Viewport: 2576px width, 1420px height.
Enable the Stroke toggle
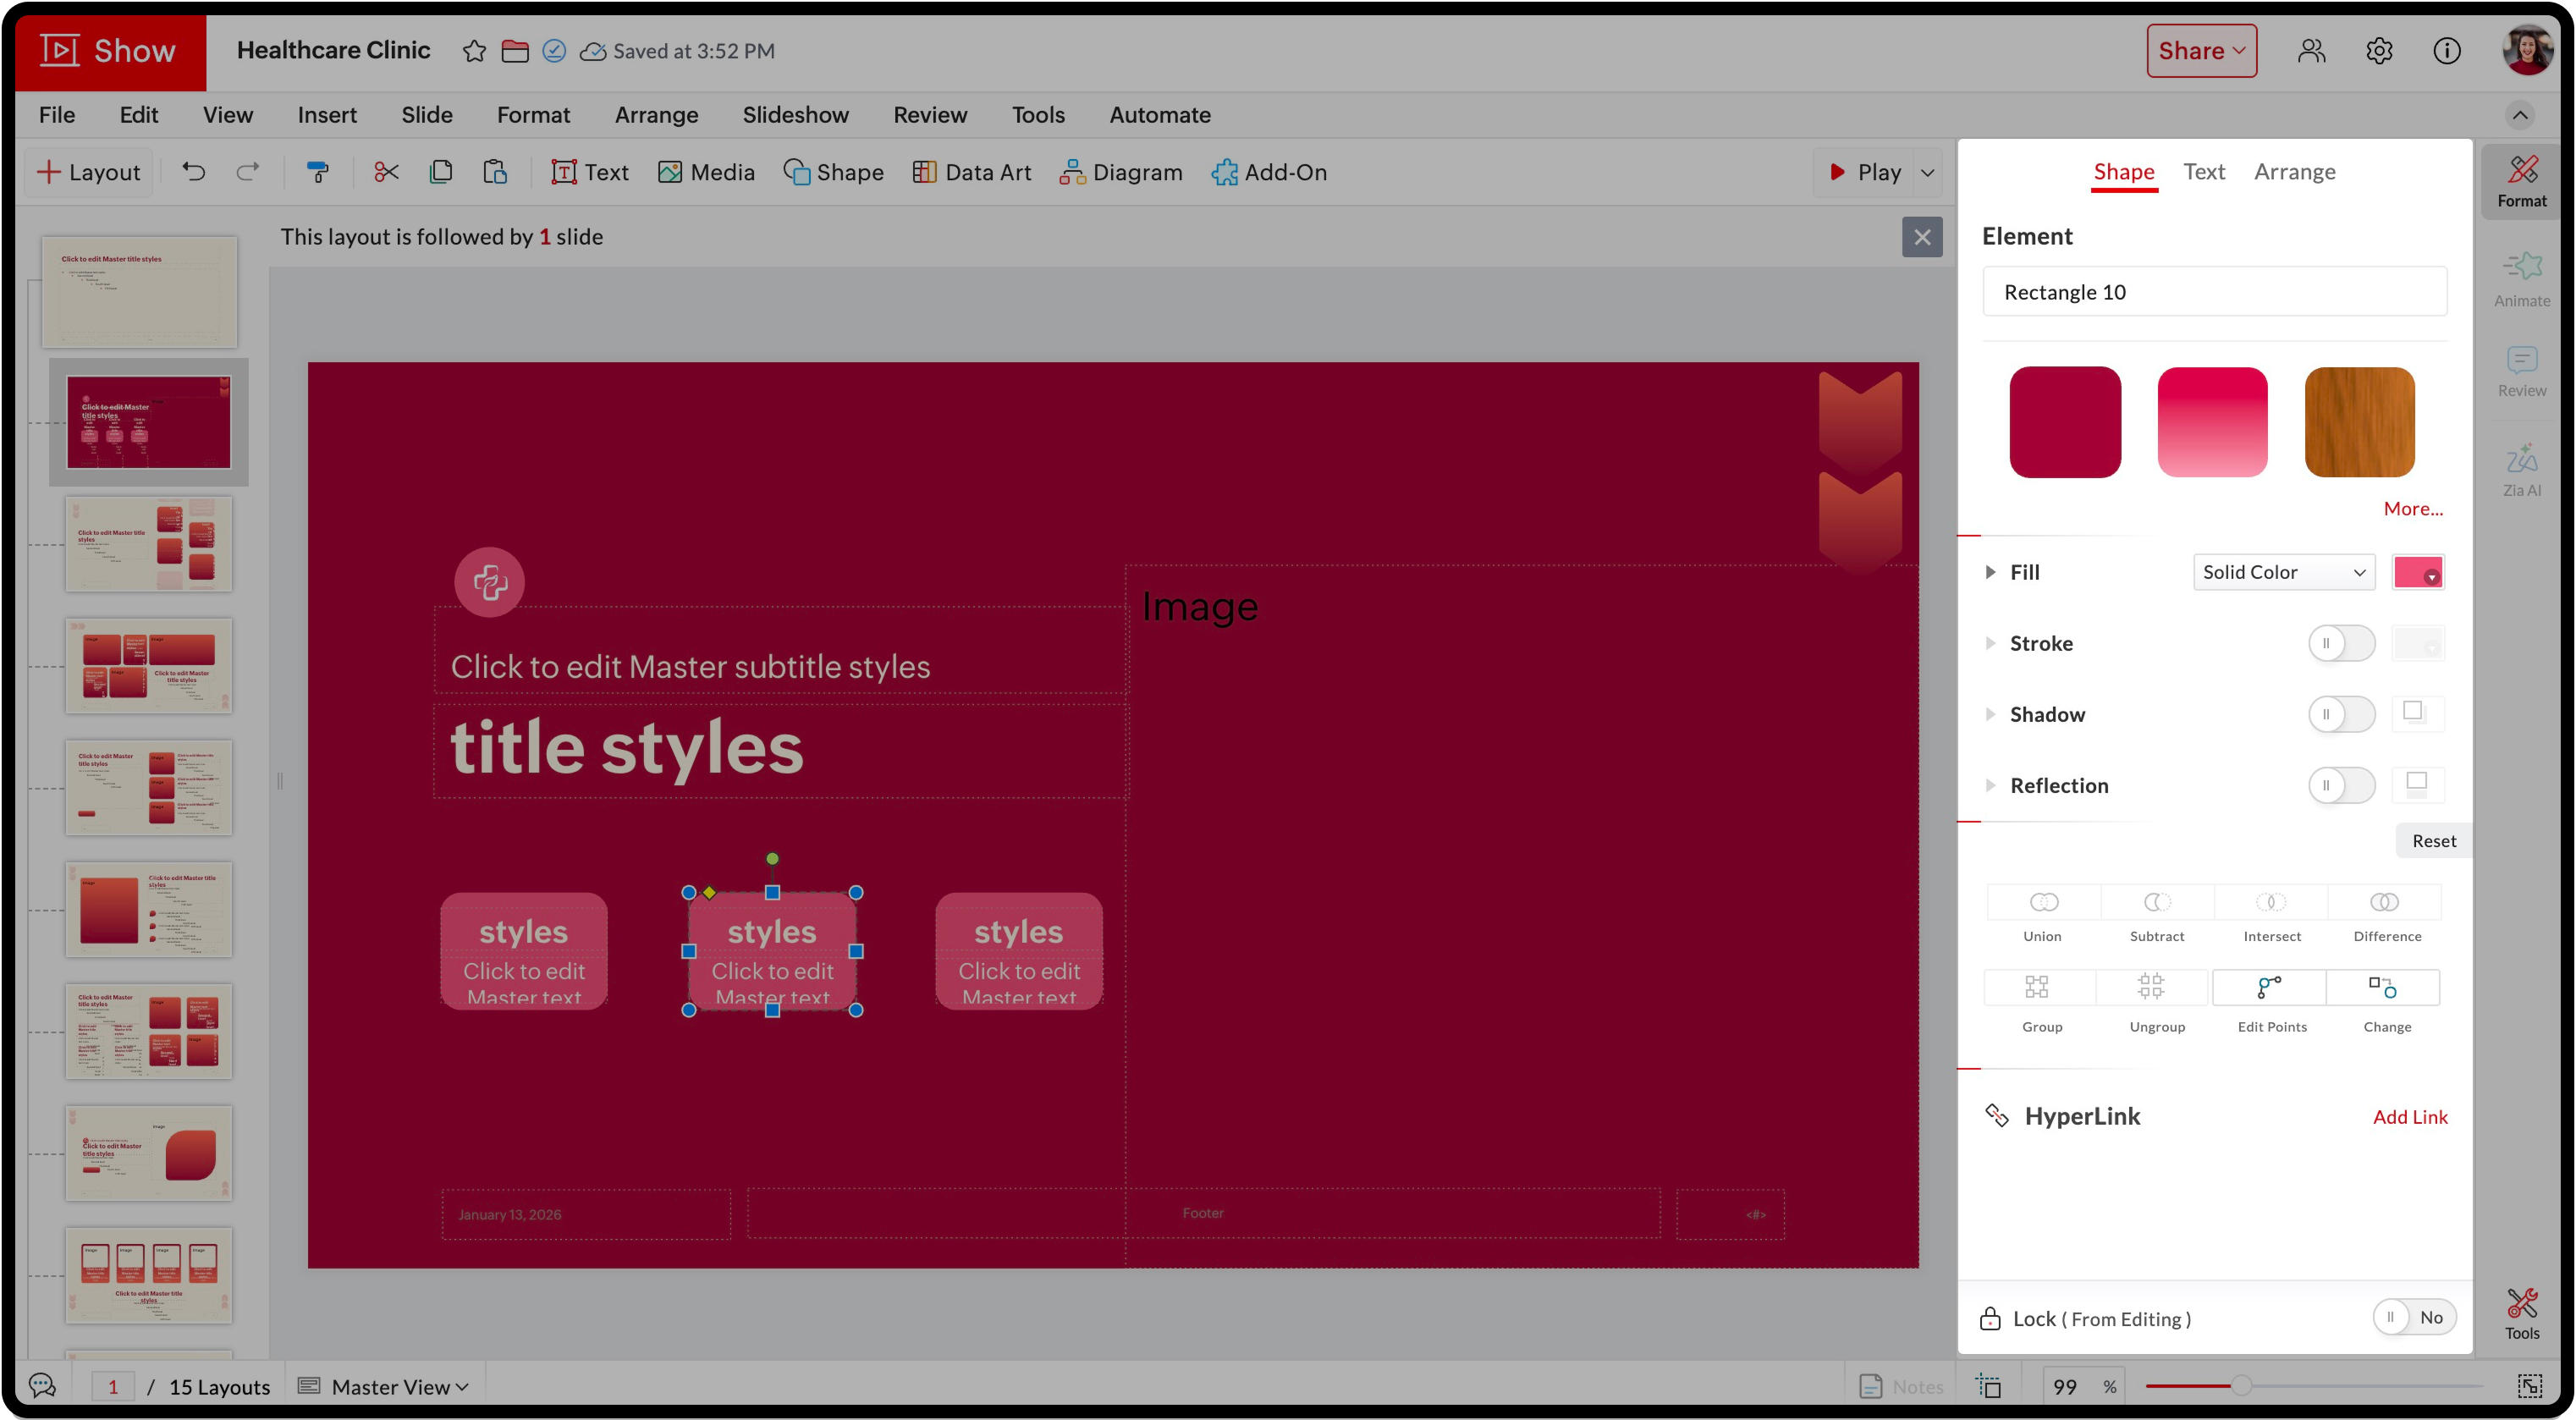point(2340,643)
